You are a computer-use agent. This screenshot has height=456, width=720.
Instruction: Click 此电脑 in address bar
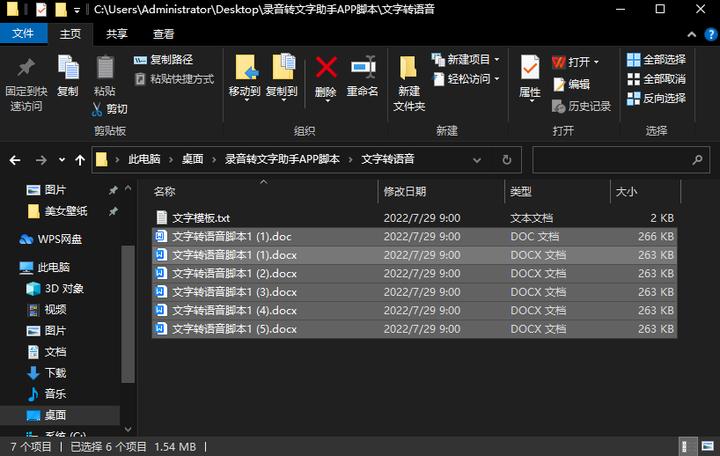144,159
